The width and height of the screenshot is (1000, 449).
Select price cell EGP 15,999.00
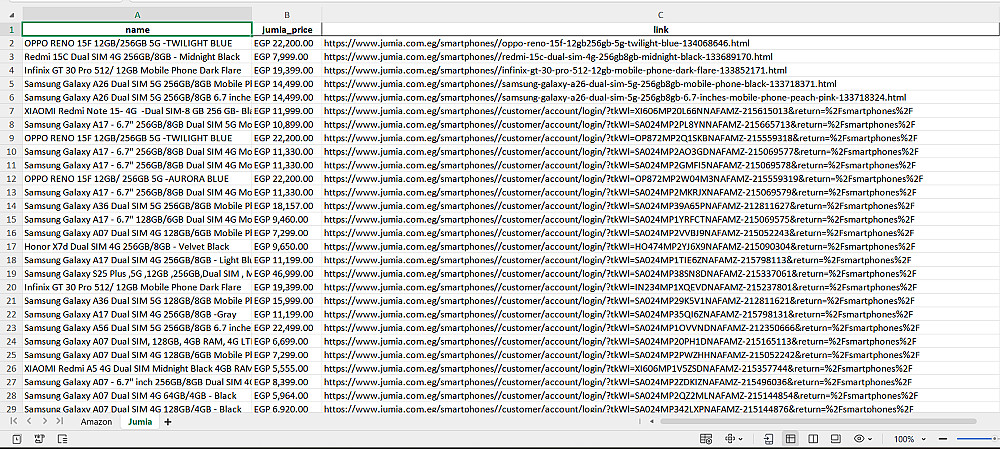coord(287,300)
